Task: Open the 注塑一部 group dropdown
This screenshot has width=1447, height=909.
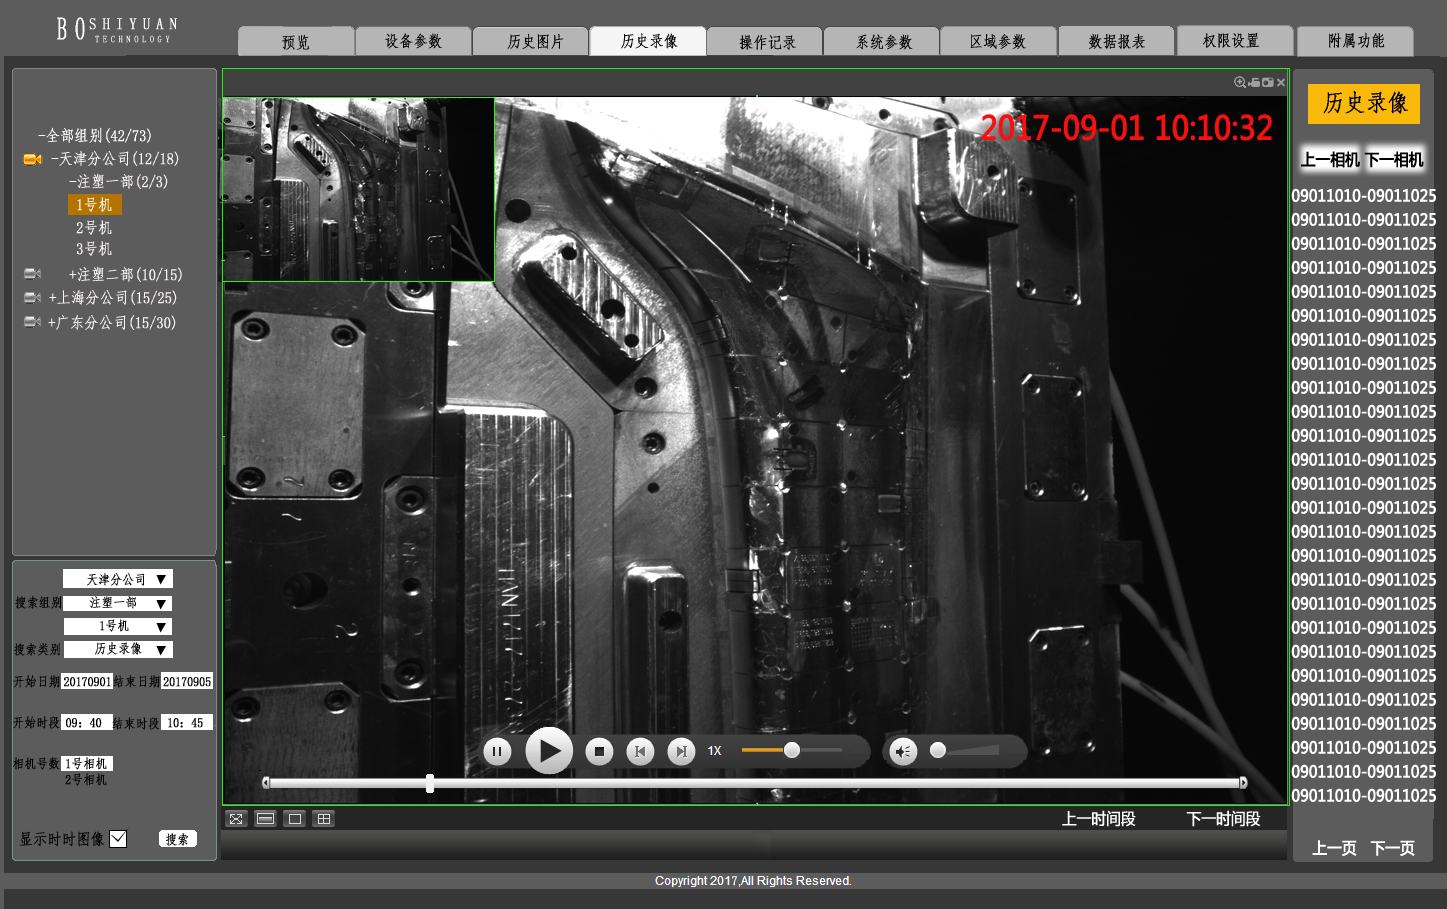Action: pos(160,604)
